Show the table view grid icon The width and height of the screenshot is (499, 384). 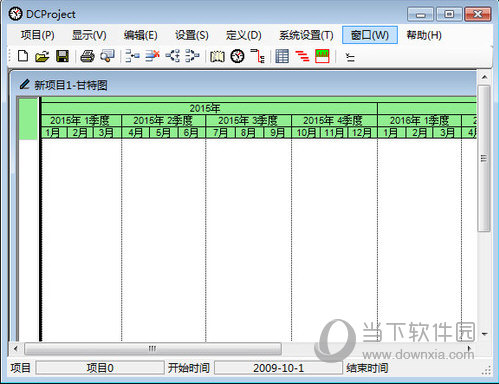[282, 56]
